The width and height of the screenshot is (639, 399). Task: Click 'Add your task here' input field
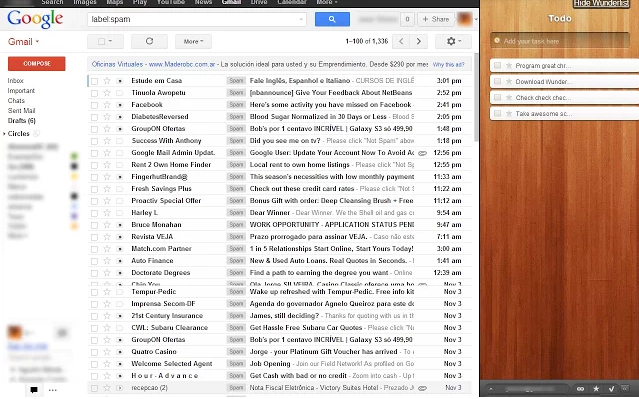coord(560,41)
